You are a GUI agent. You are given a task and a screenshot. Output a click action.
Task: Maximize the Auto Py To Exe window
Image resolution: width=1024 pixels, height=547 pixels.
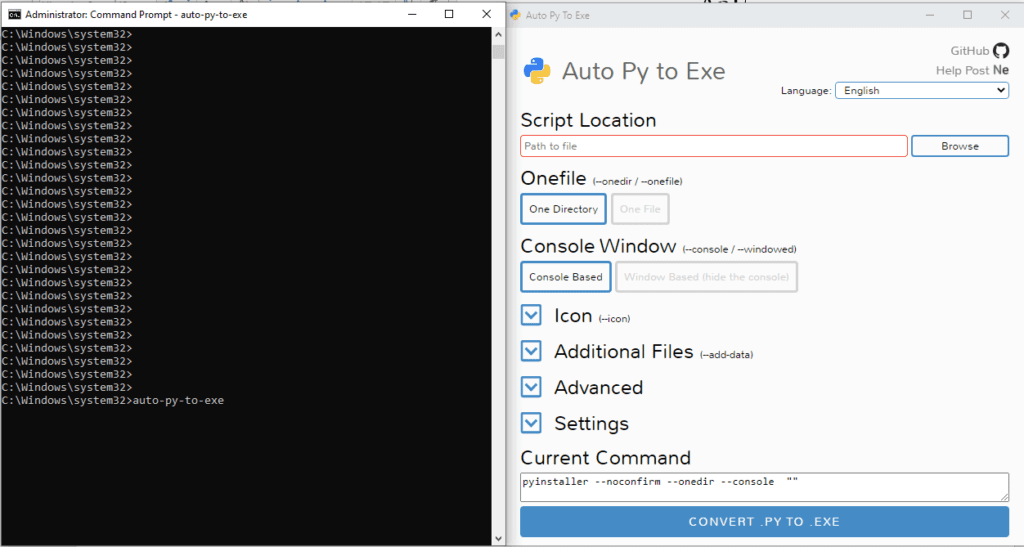click(968, 15)
